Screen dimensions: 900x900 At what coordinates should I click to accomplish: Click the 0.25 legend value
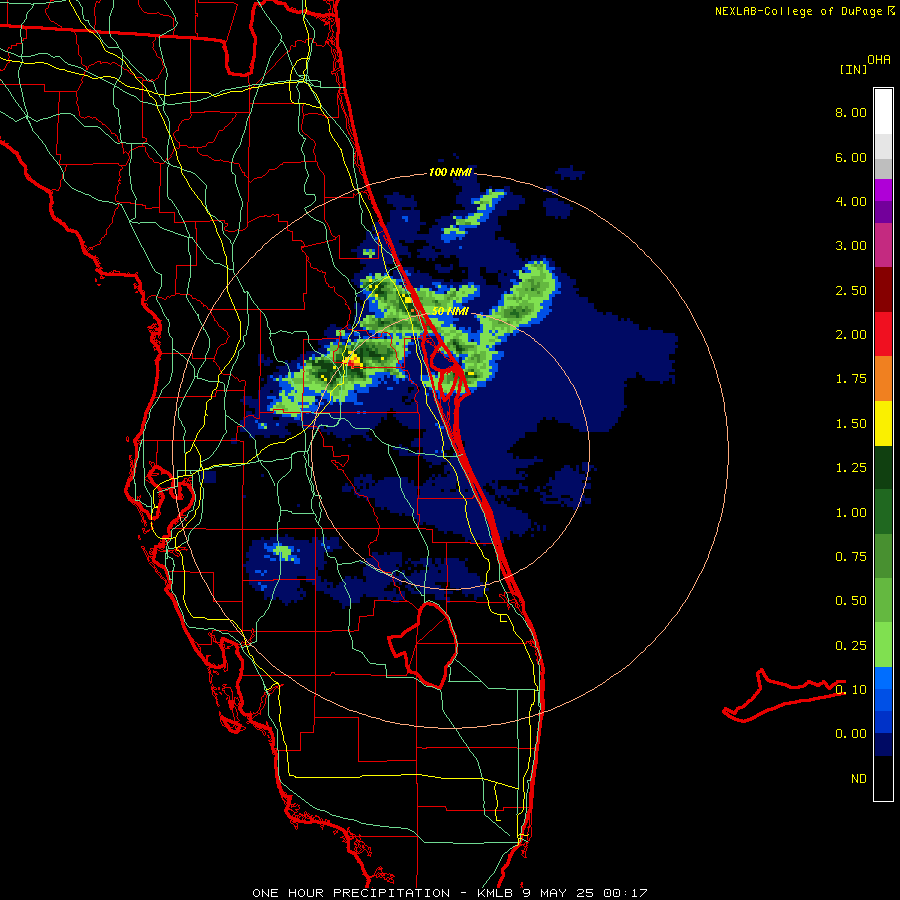tap(851, 646)
